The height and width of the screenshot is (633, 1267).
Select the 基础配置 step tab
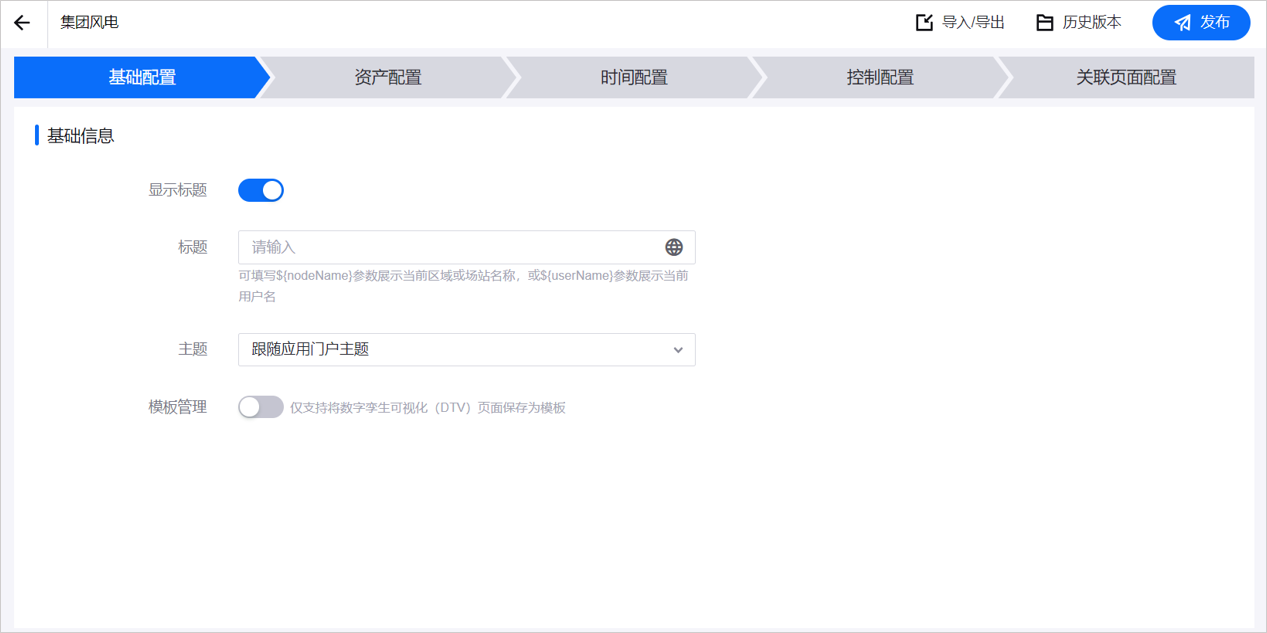click(x=142, y=78)
